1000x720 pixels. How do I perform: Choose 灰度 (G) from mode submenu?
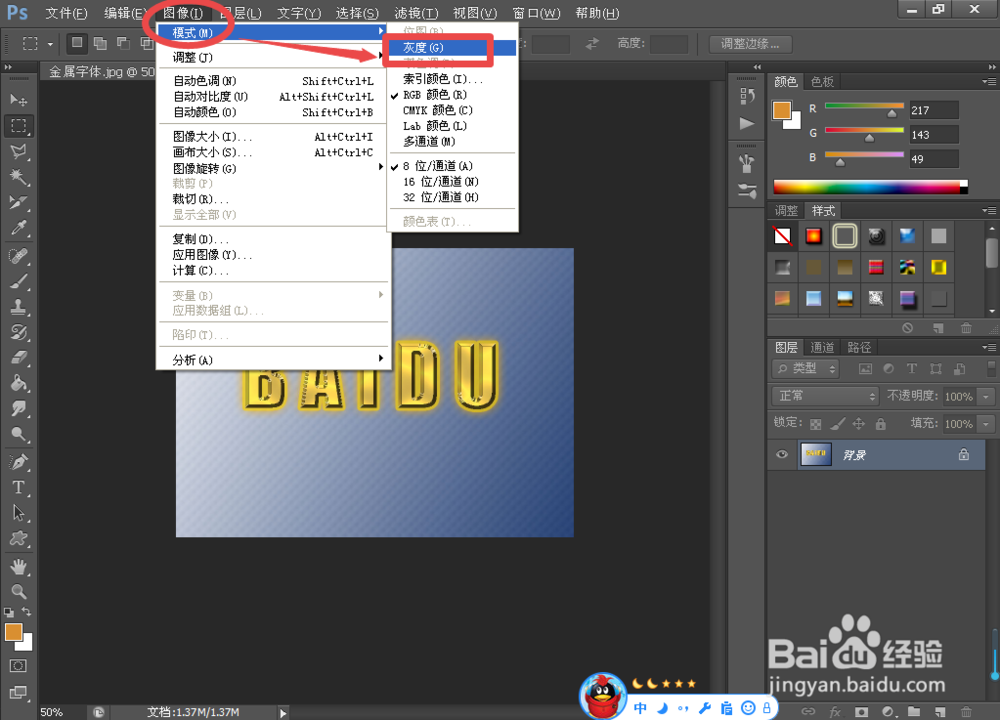pos(452,48)
